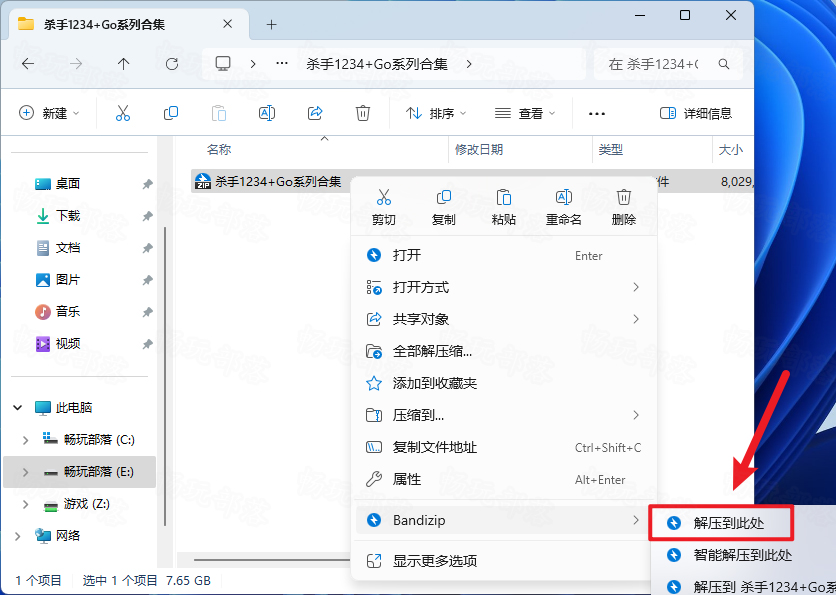836x595 pixels.
Task: Expand the 畅玩部落 (E:) drive node
Action: (x=25, y=472)
